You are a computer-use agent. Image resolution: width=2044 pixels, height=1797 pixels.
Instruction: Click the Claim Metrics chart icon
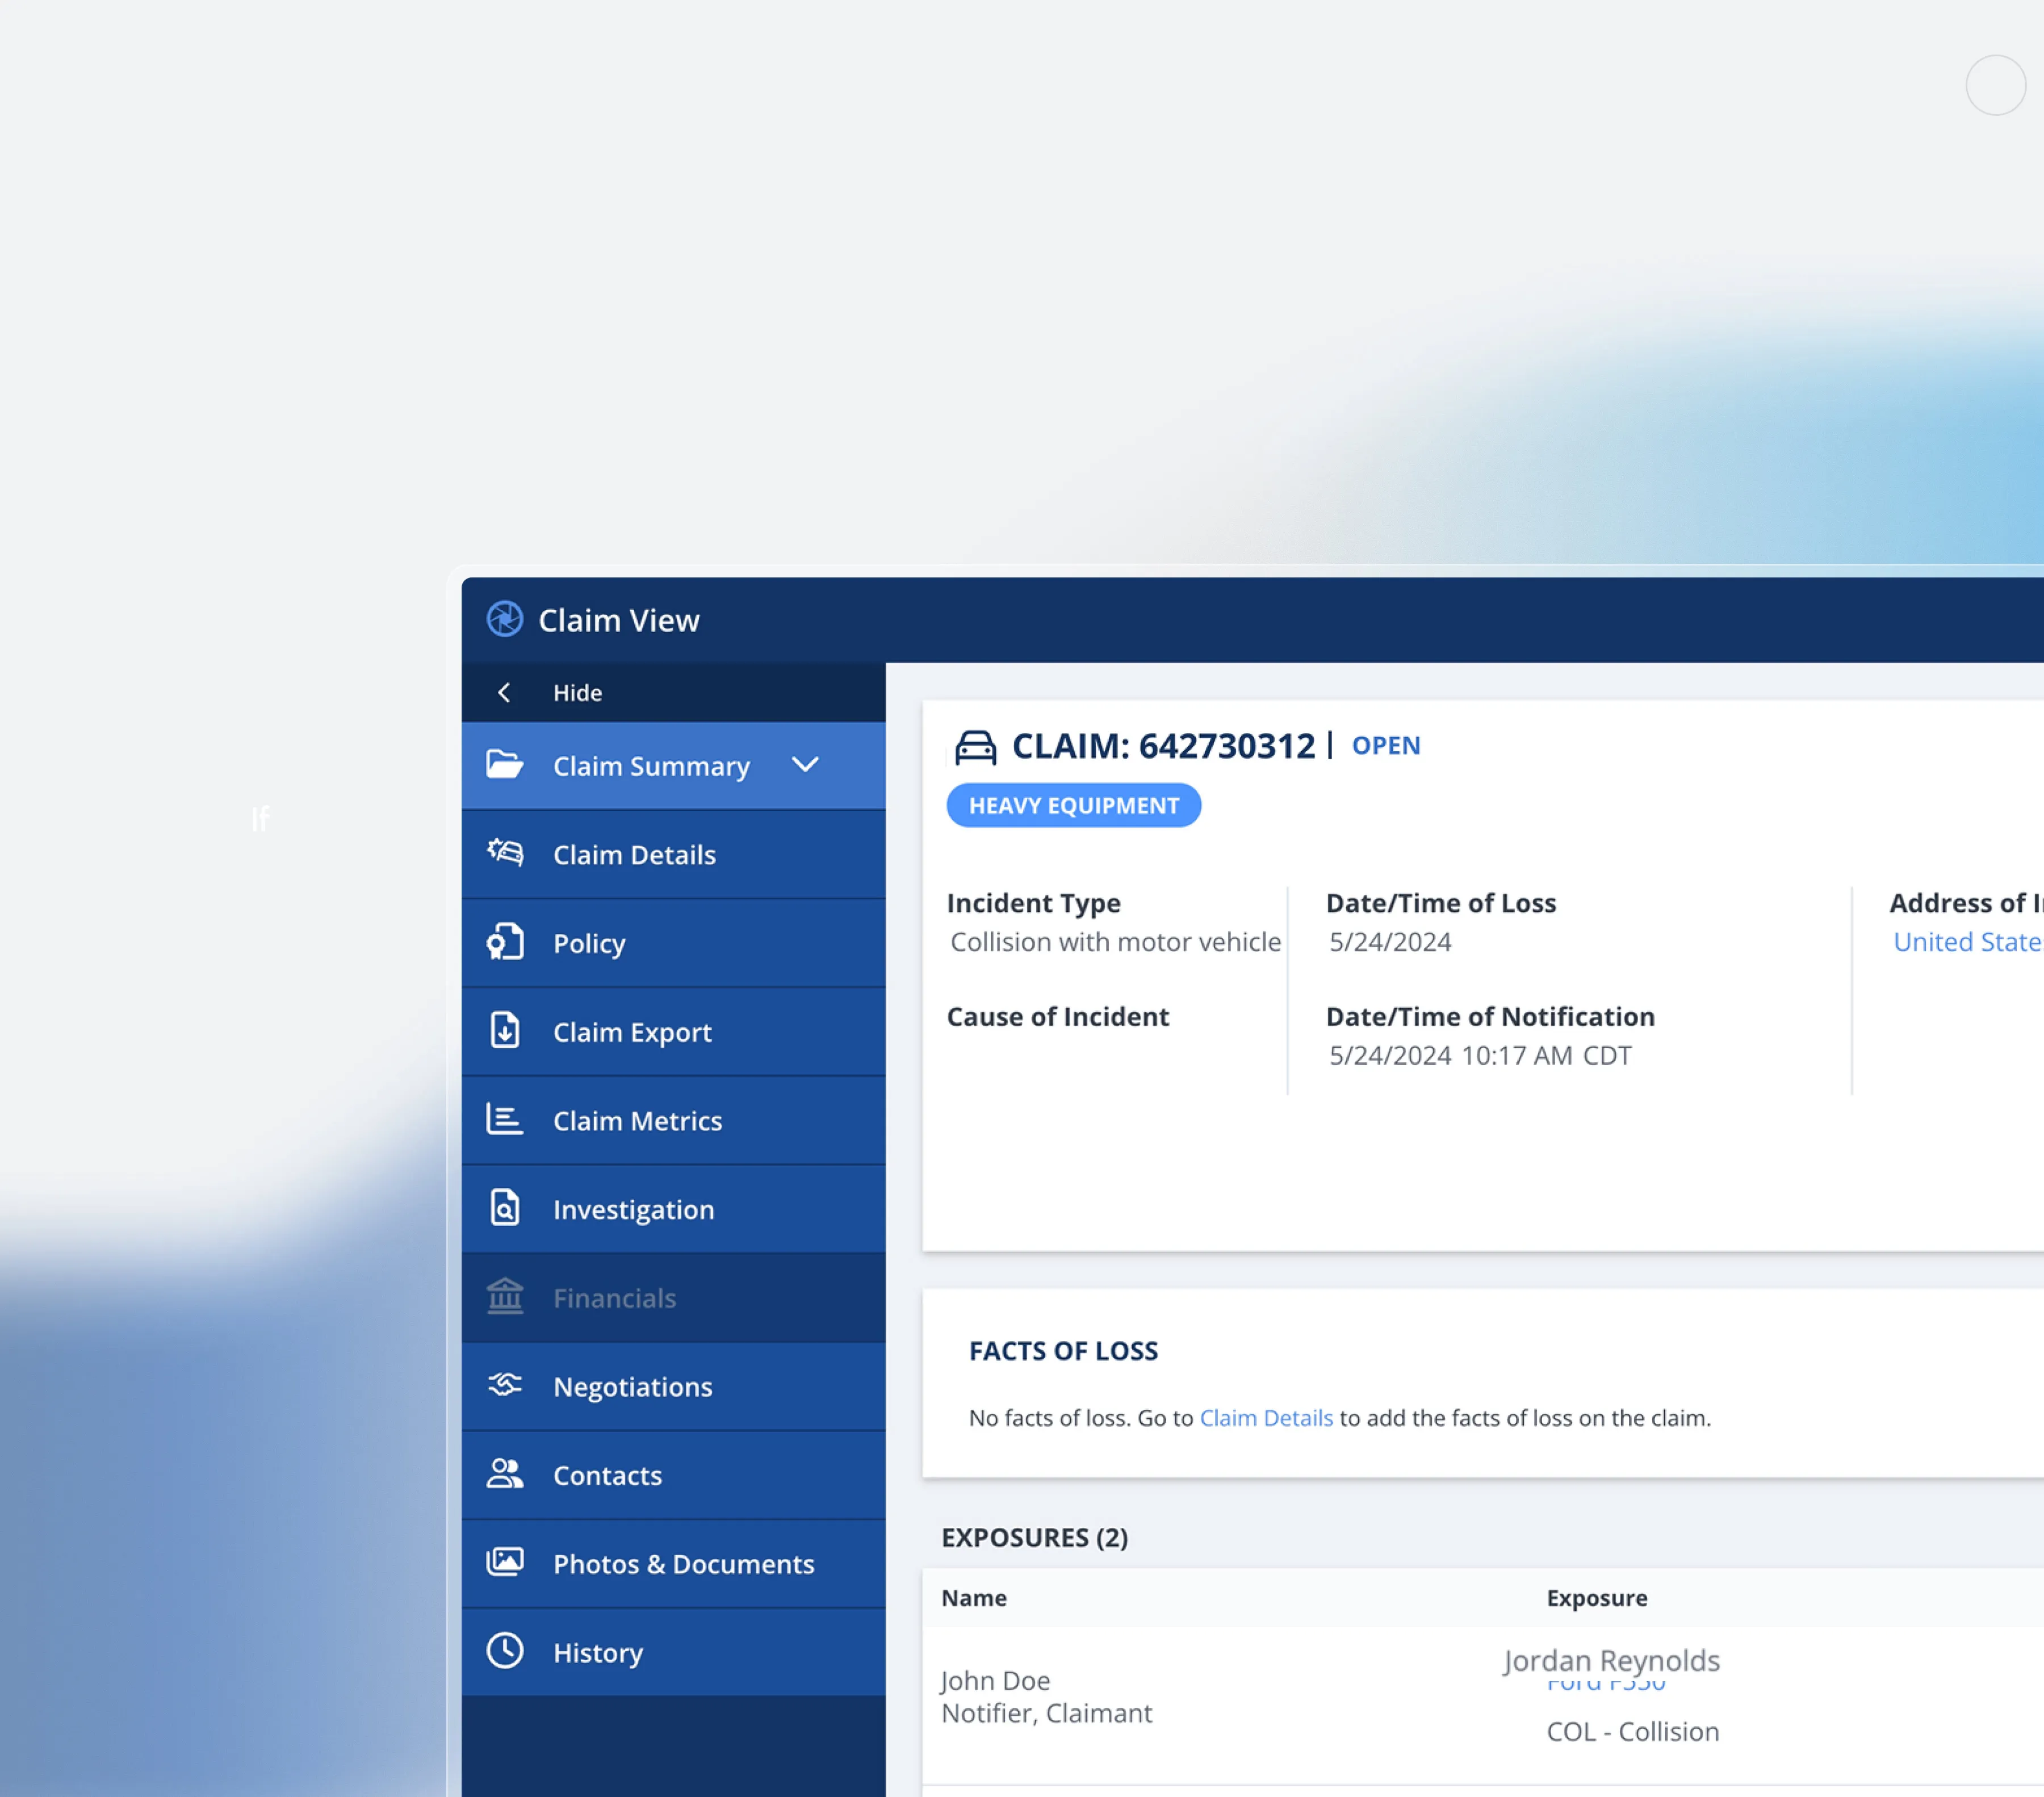tap(505, 1119)
